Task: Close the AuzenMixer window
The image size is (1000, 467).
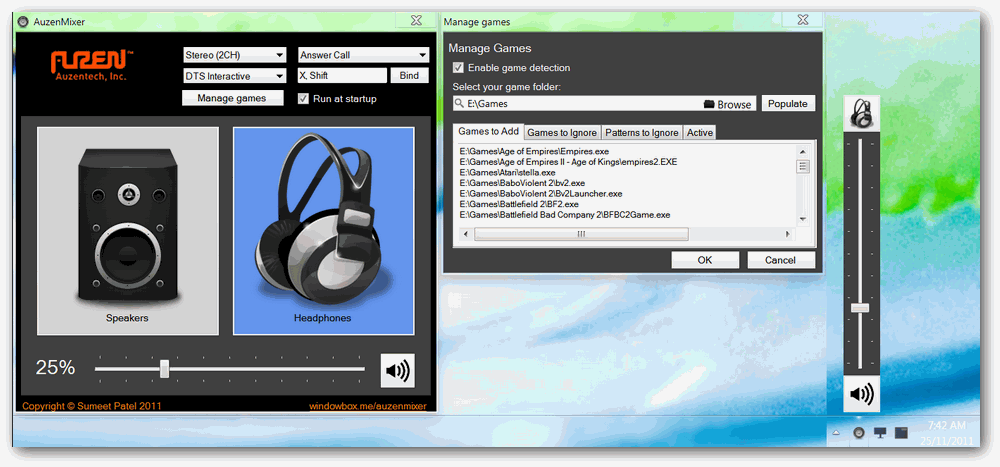Action: (416, 20)
